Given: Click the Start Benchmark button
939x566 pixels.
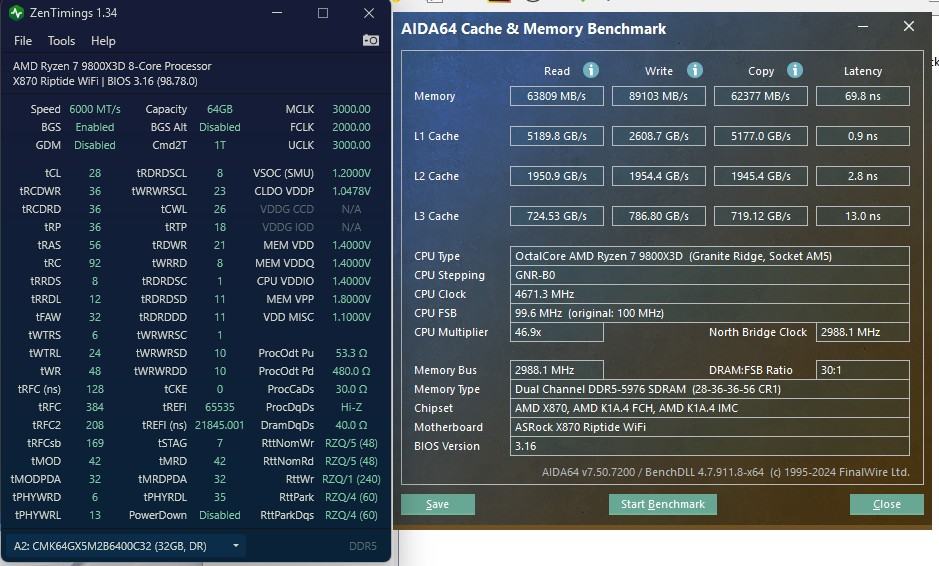Looking at the screenshot, I should [x=662, y=504].
